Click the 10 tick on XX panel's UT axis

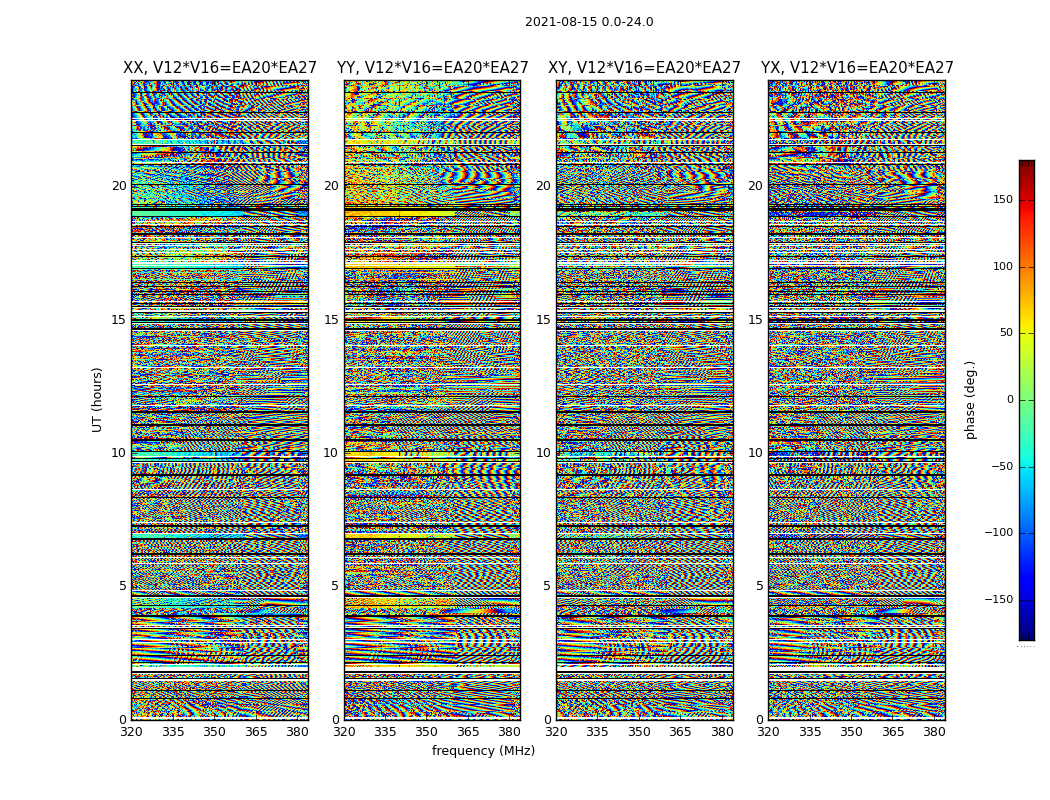click(x=119, y=453)
